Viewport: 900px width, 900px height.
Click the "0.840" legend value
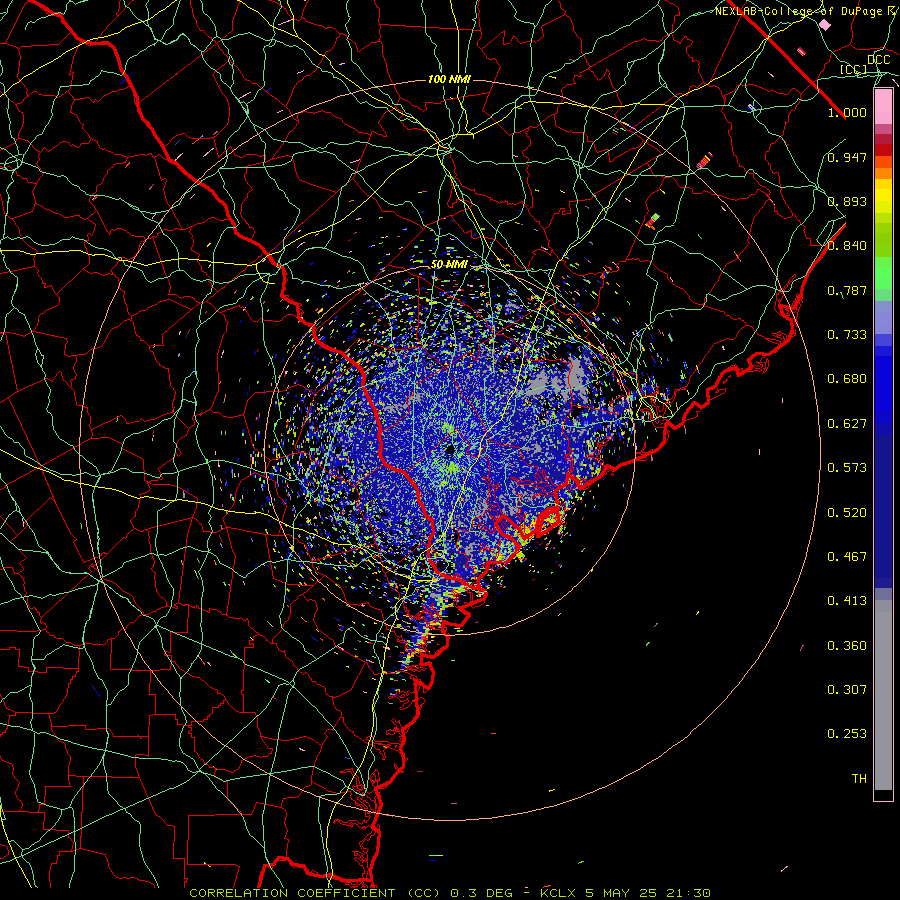(x=847, y=246)
